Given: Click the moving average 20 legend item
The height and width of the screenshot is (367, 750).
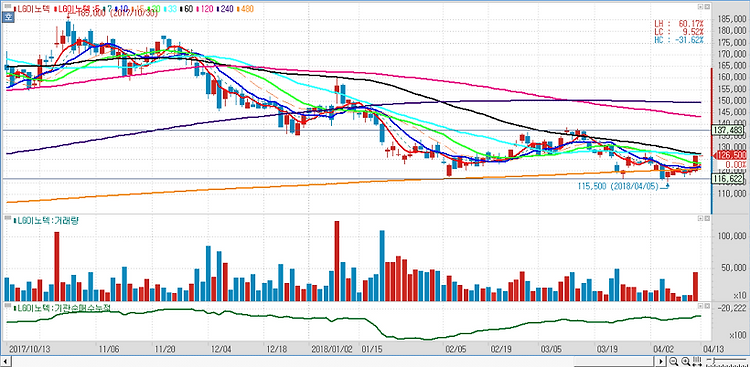Looking at the screenshot, I should click(154, 9).
